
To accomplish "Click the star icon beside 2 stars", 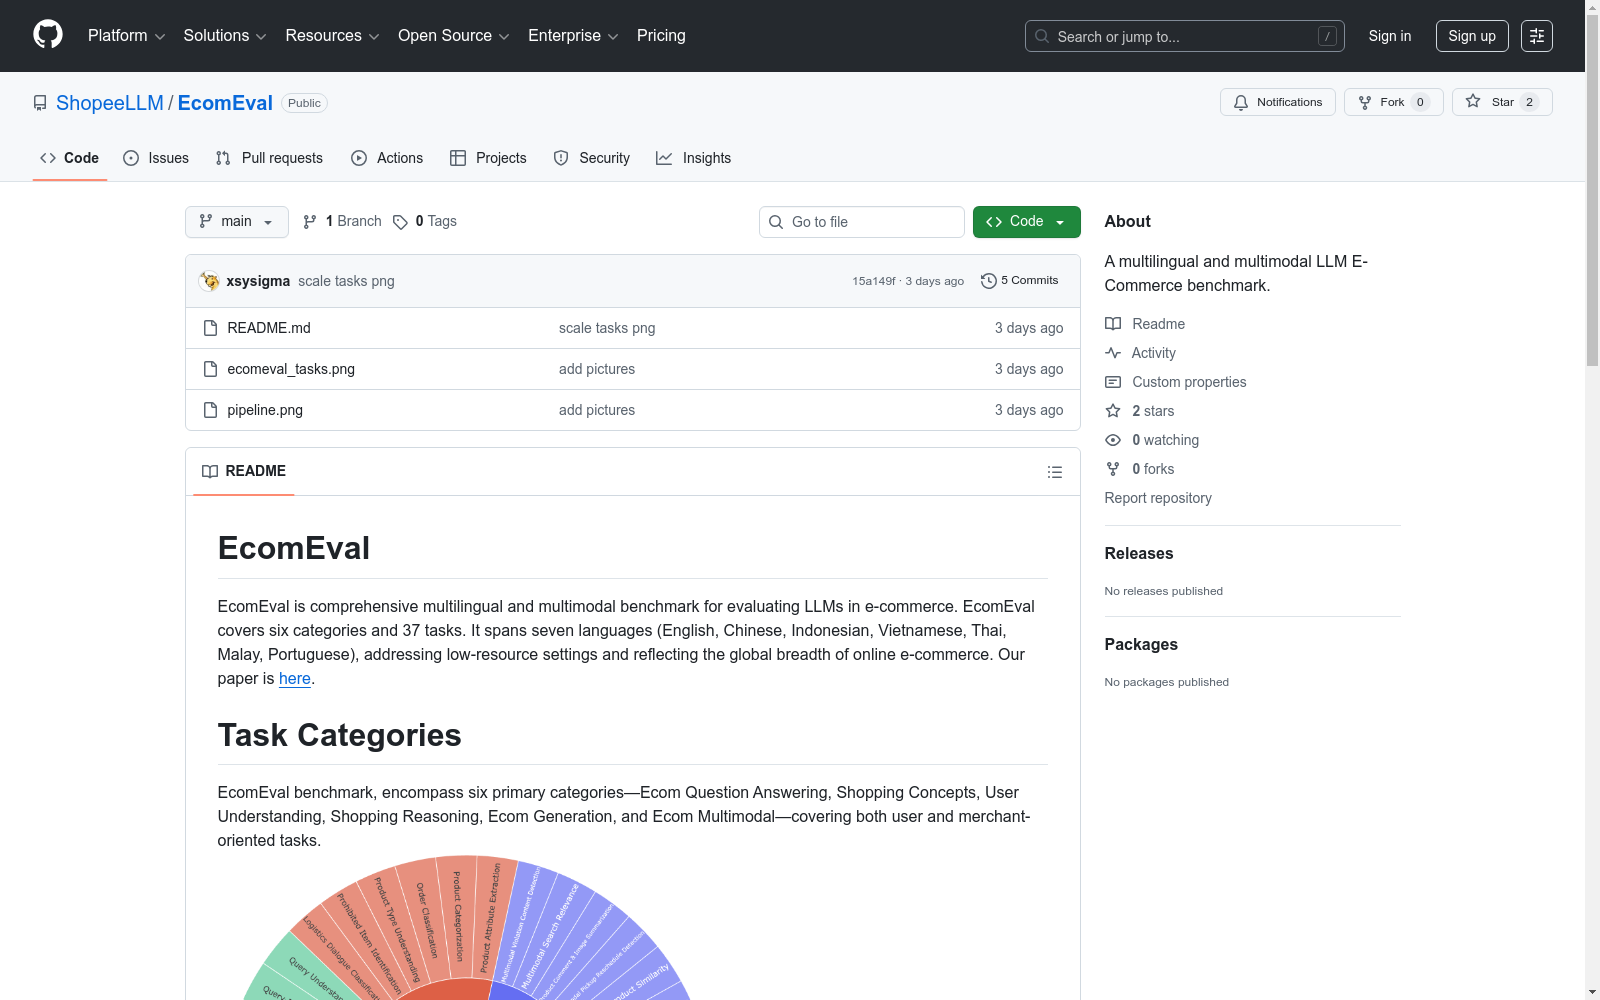I will tap(1113, 411).
